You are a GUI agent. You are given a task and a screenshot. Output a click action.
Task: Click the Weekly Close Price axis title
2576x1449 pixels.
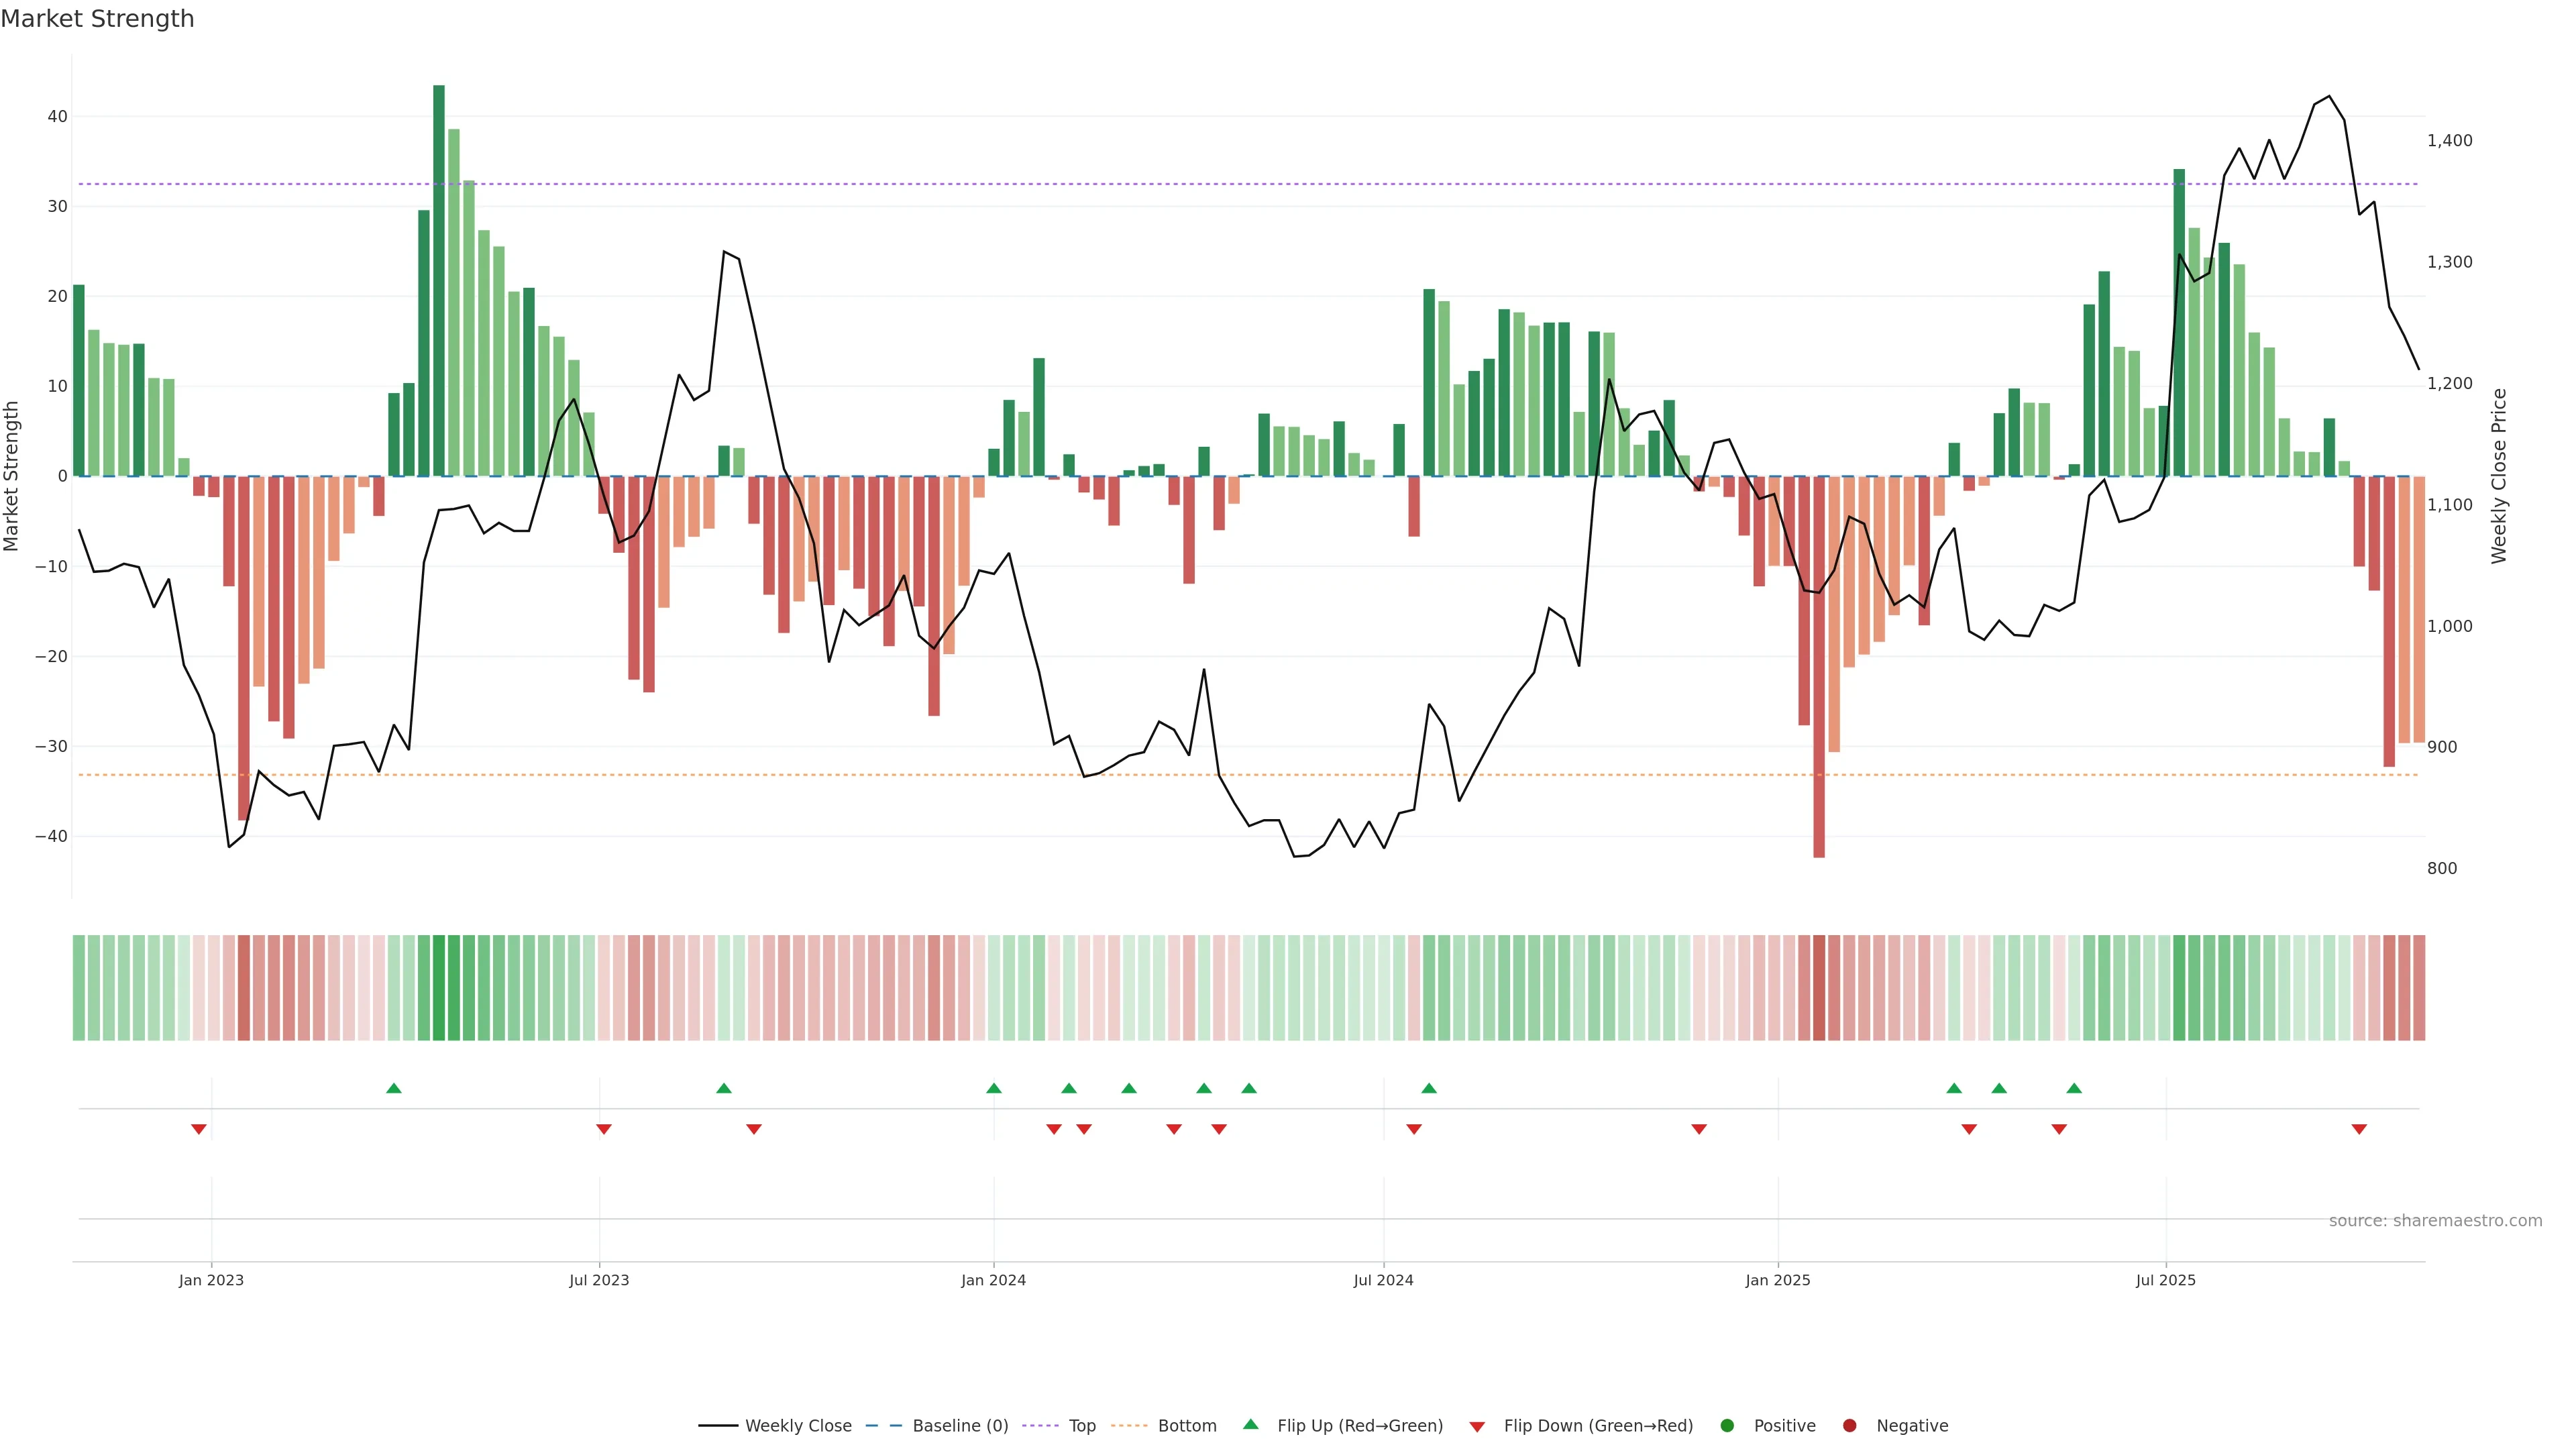2499,476
